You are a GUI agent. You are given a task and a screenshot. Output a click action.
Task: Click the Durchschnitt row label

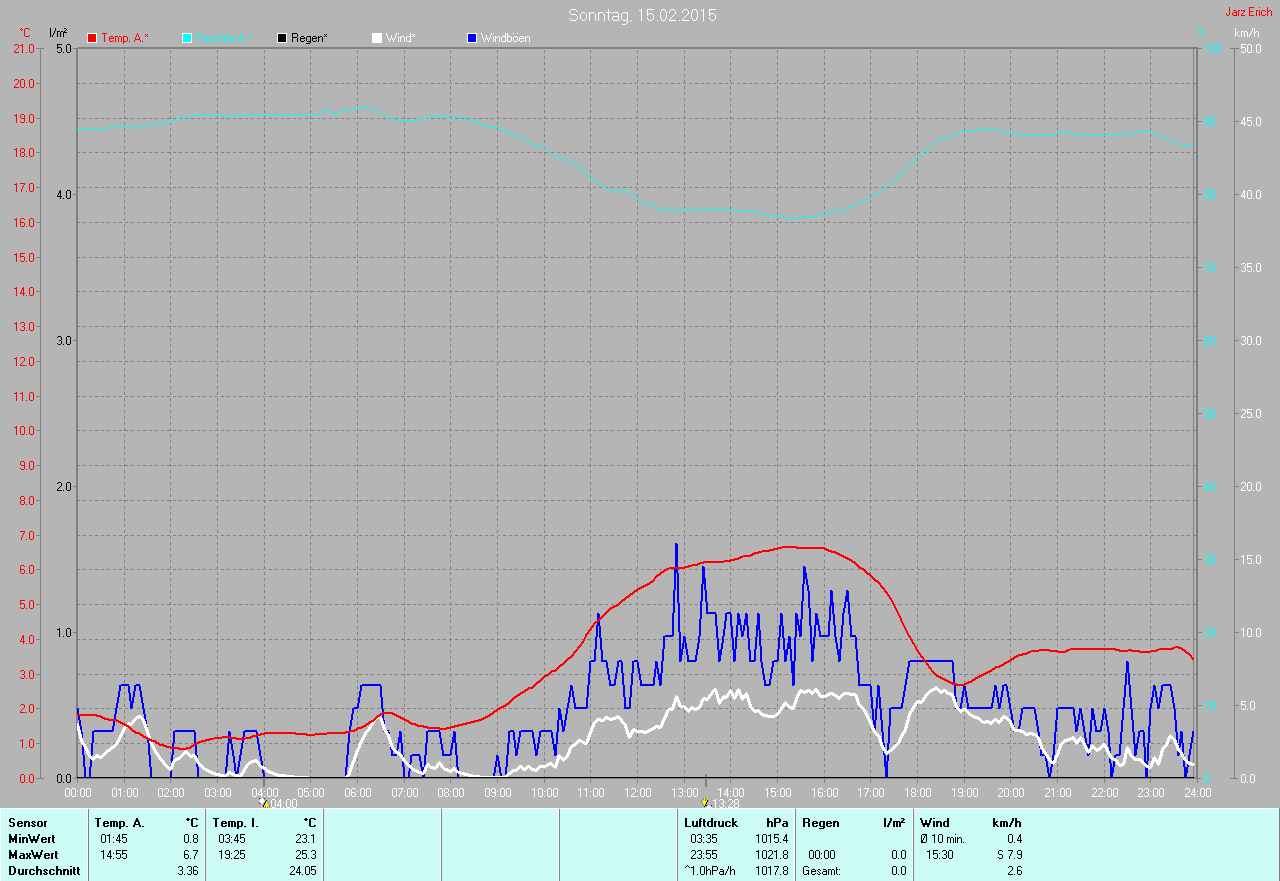44,871
